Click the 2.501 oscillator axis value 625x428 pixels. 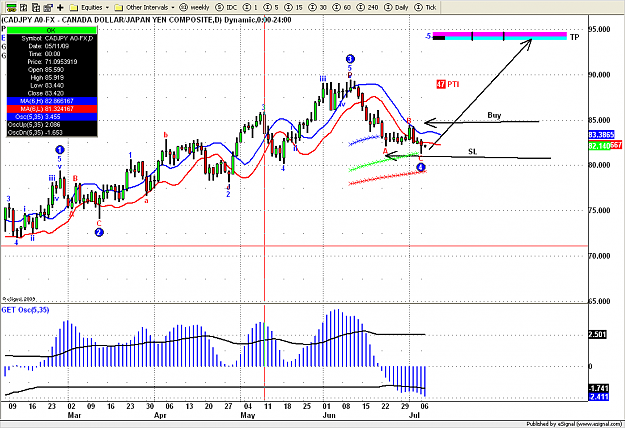(597, 334)
